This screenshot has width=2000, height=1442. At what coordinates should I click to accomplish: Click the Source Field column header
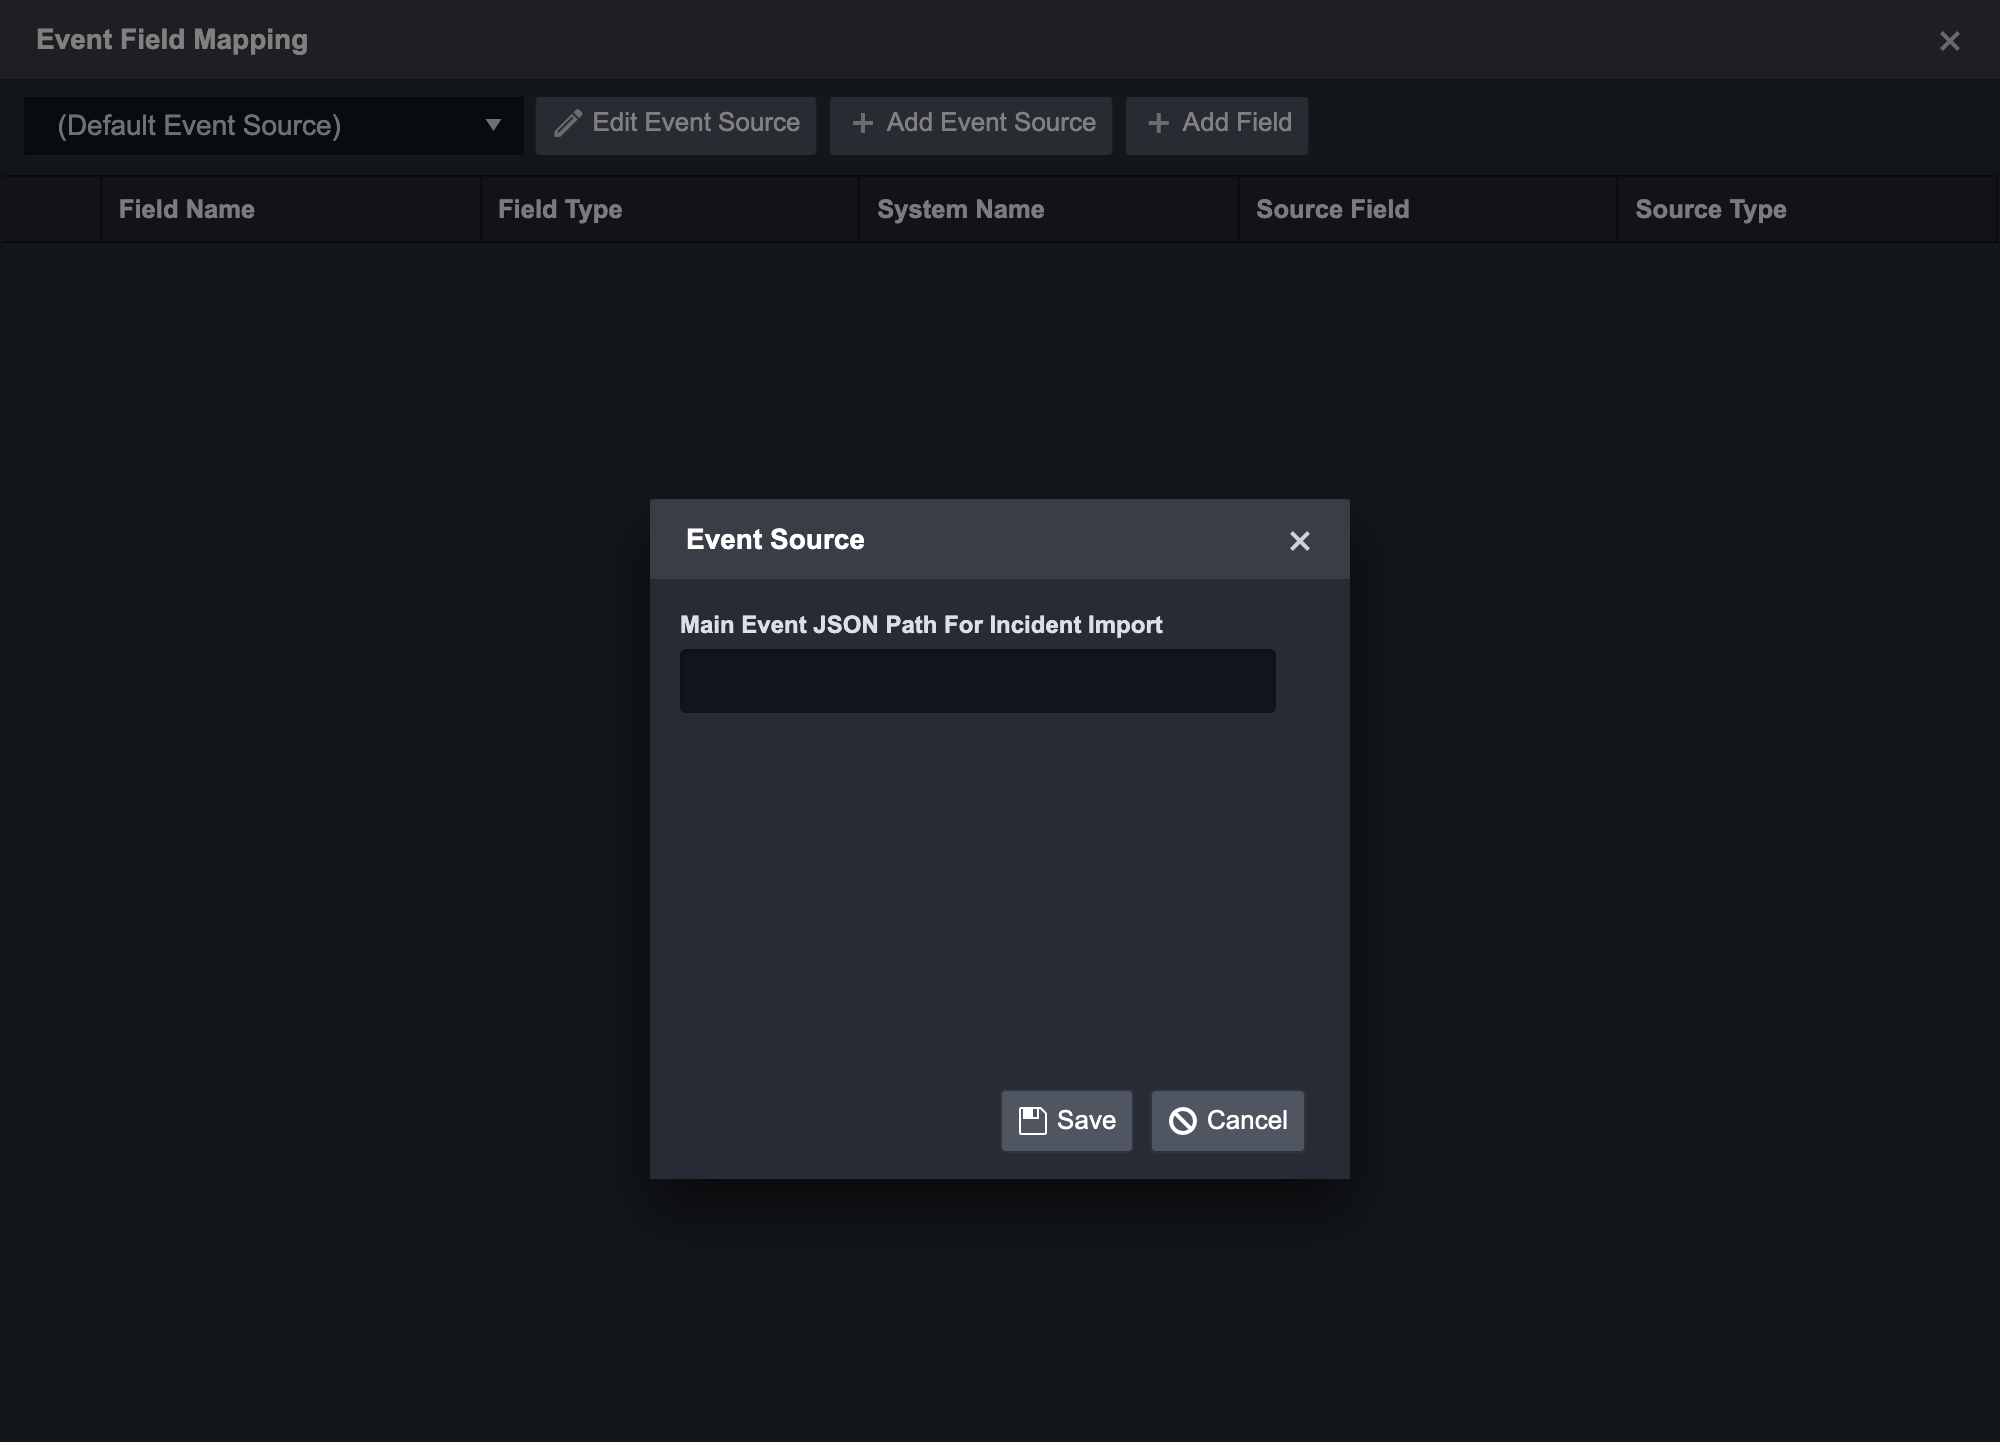pyautogui.click(x=1332, y=209)
